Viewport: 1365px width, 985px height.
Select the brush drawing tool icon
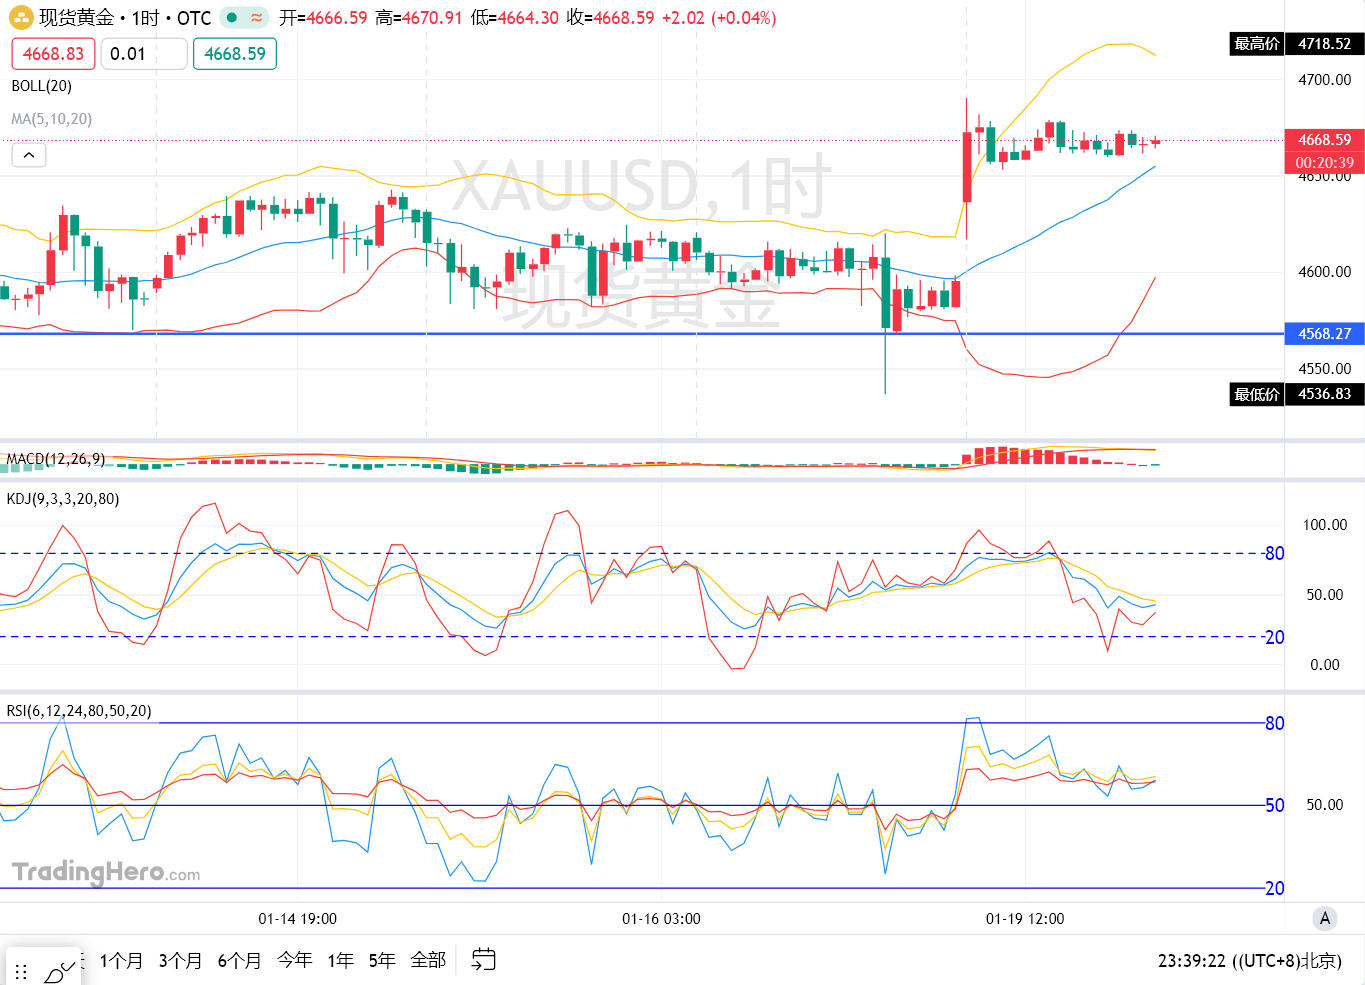60,971
